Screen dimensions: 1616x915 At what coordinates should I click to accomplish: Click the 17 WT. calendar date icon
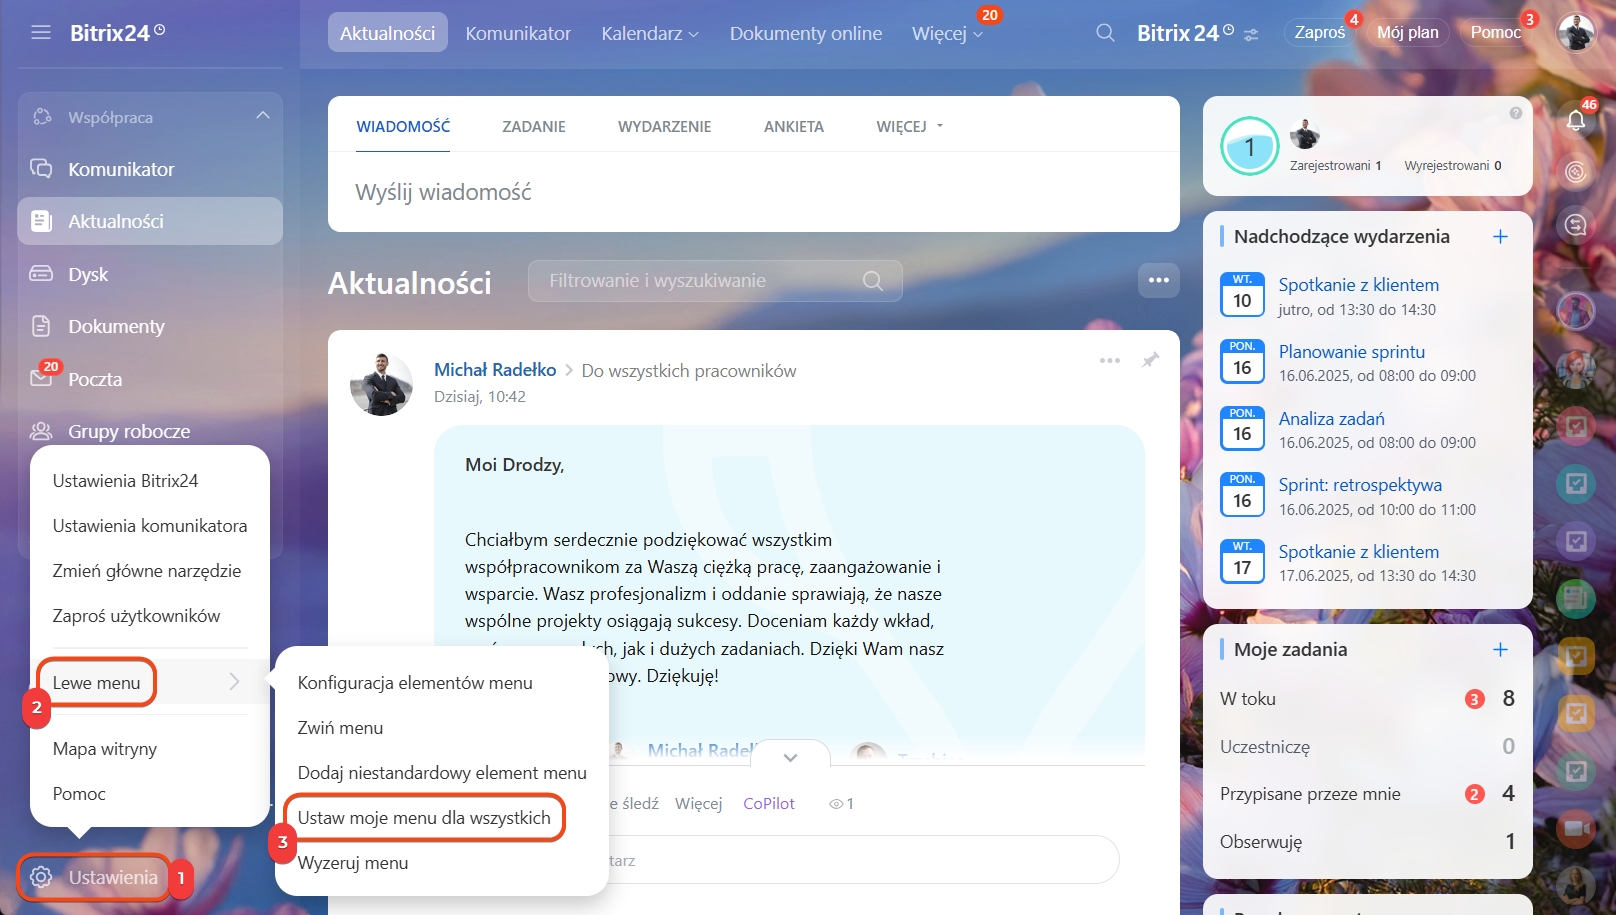(1242, 562)
